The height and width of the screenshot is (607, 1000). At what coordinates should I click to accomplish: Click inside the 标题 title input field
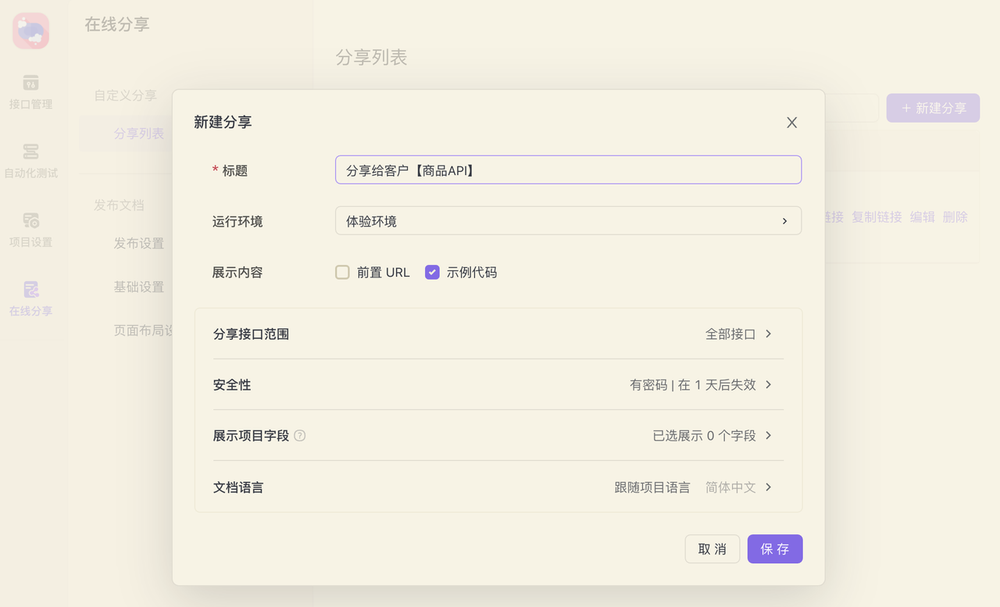[x=568, y=170]
